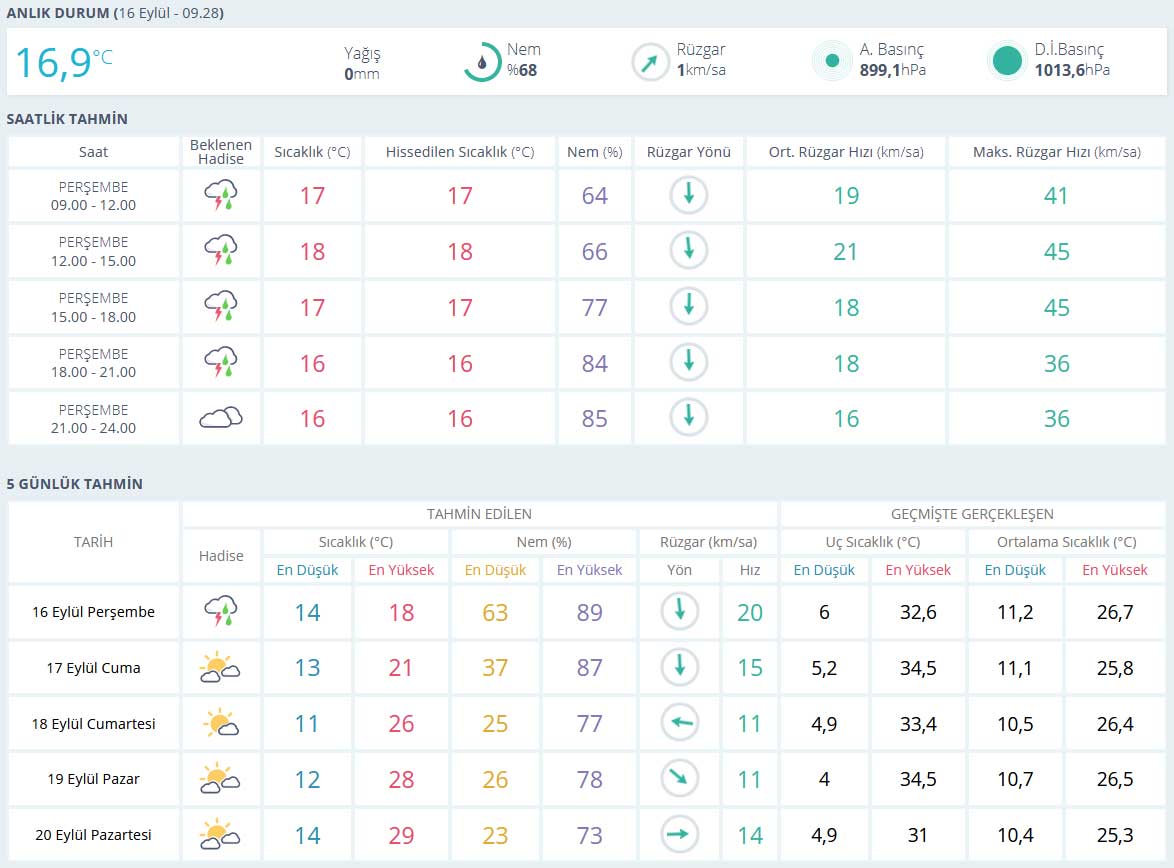Image resolution: width=1174 pixels, height=868 pixels.
Task: Click the current wind direction arrow beside Rüzgar
Action: (x=650, y=62)
